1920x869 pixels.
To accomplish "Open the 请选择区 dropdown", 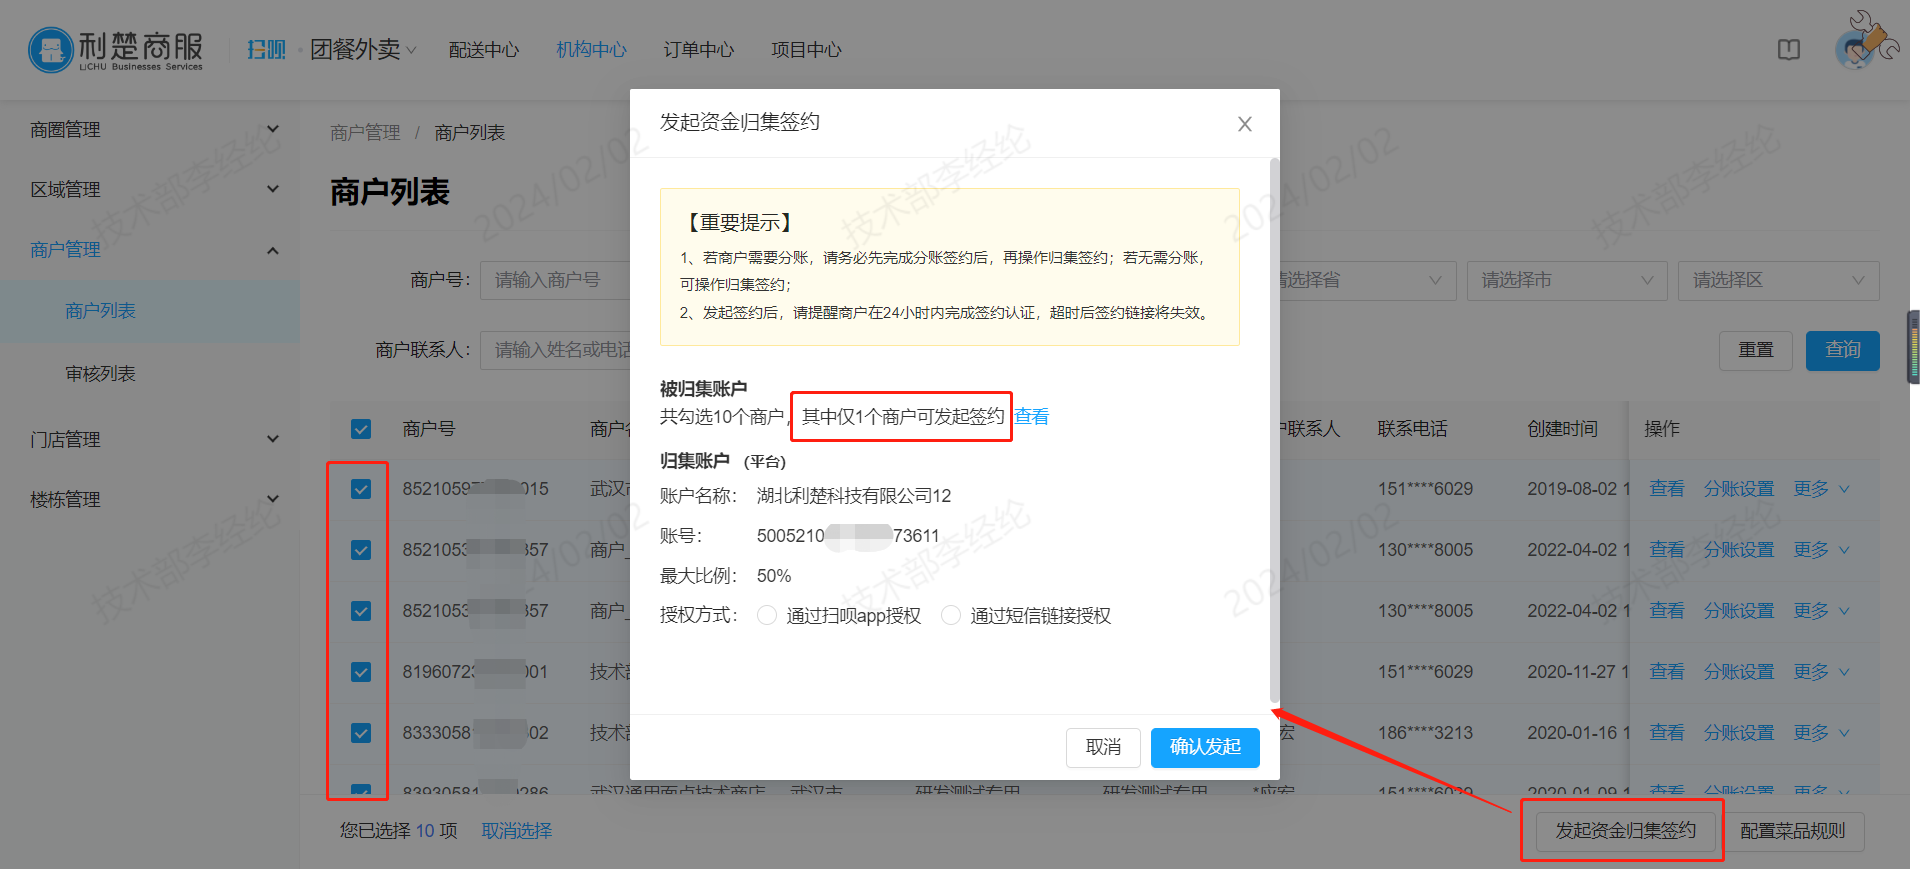I will [1779, 280].
